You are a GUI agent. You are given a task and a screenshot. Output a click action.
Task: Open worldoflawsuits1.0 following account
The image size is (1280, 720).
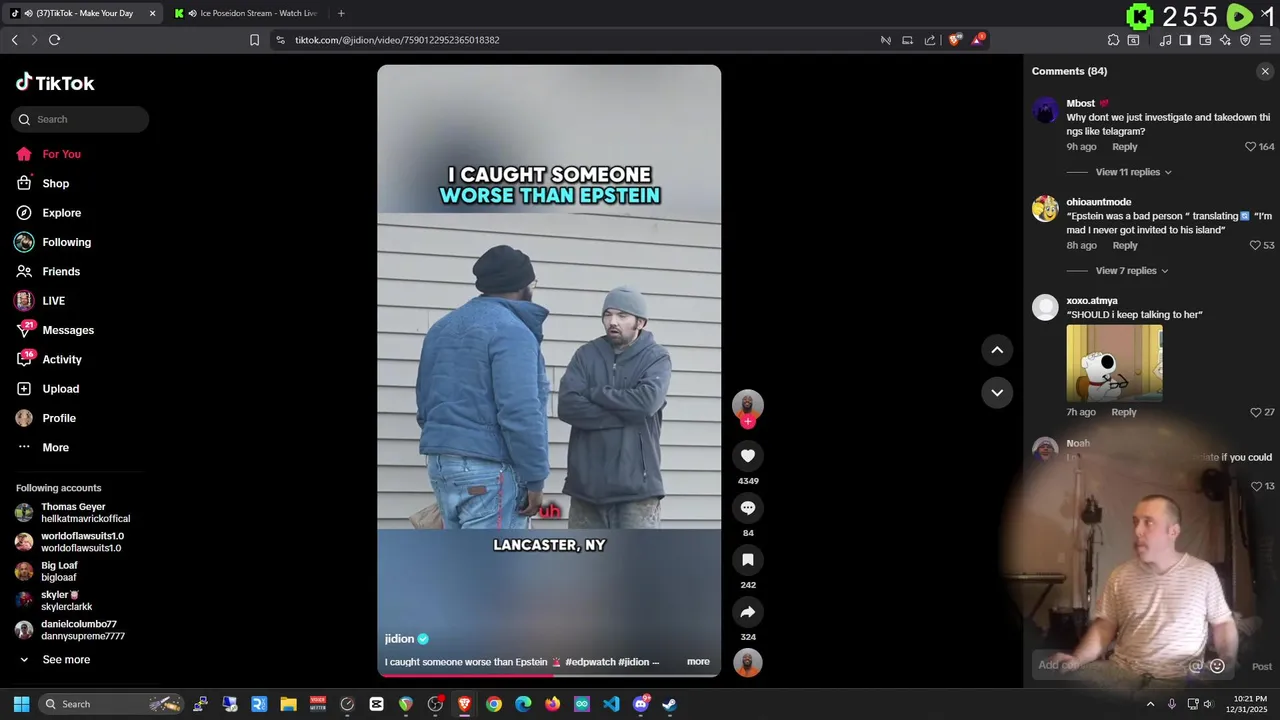[69, 542]
